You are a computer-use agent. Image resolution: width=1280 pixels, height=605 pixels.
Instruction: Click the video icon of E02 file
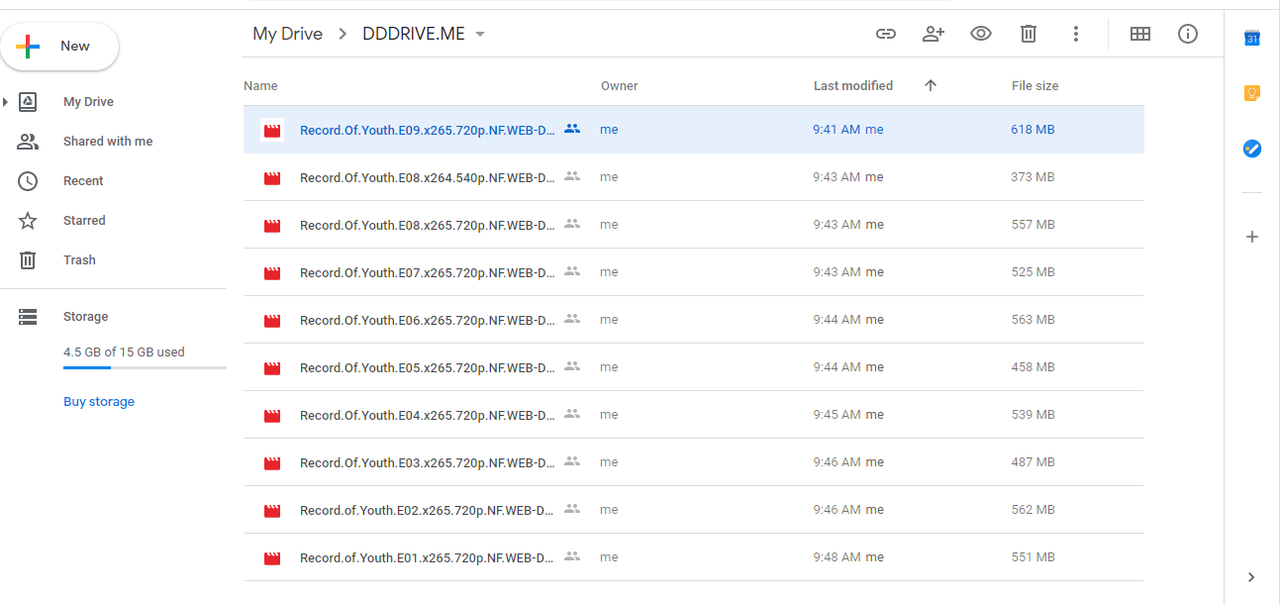(271, 511)
